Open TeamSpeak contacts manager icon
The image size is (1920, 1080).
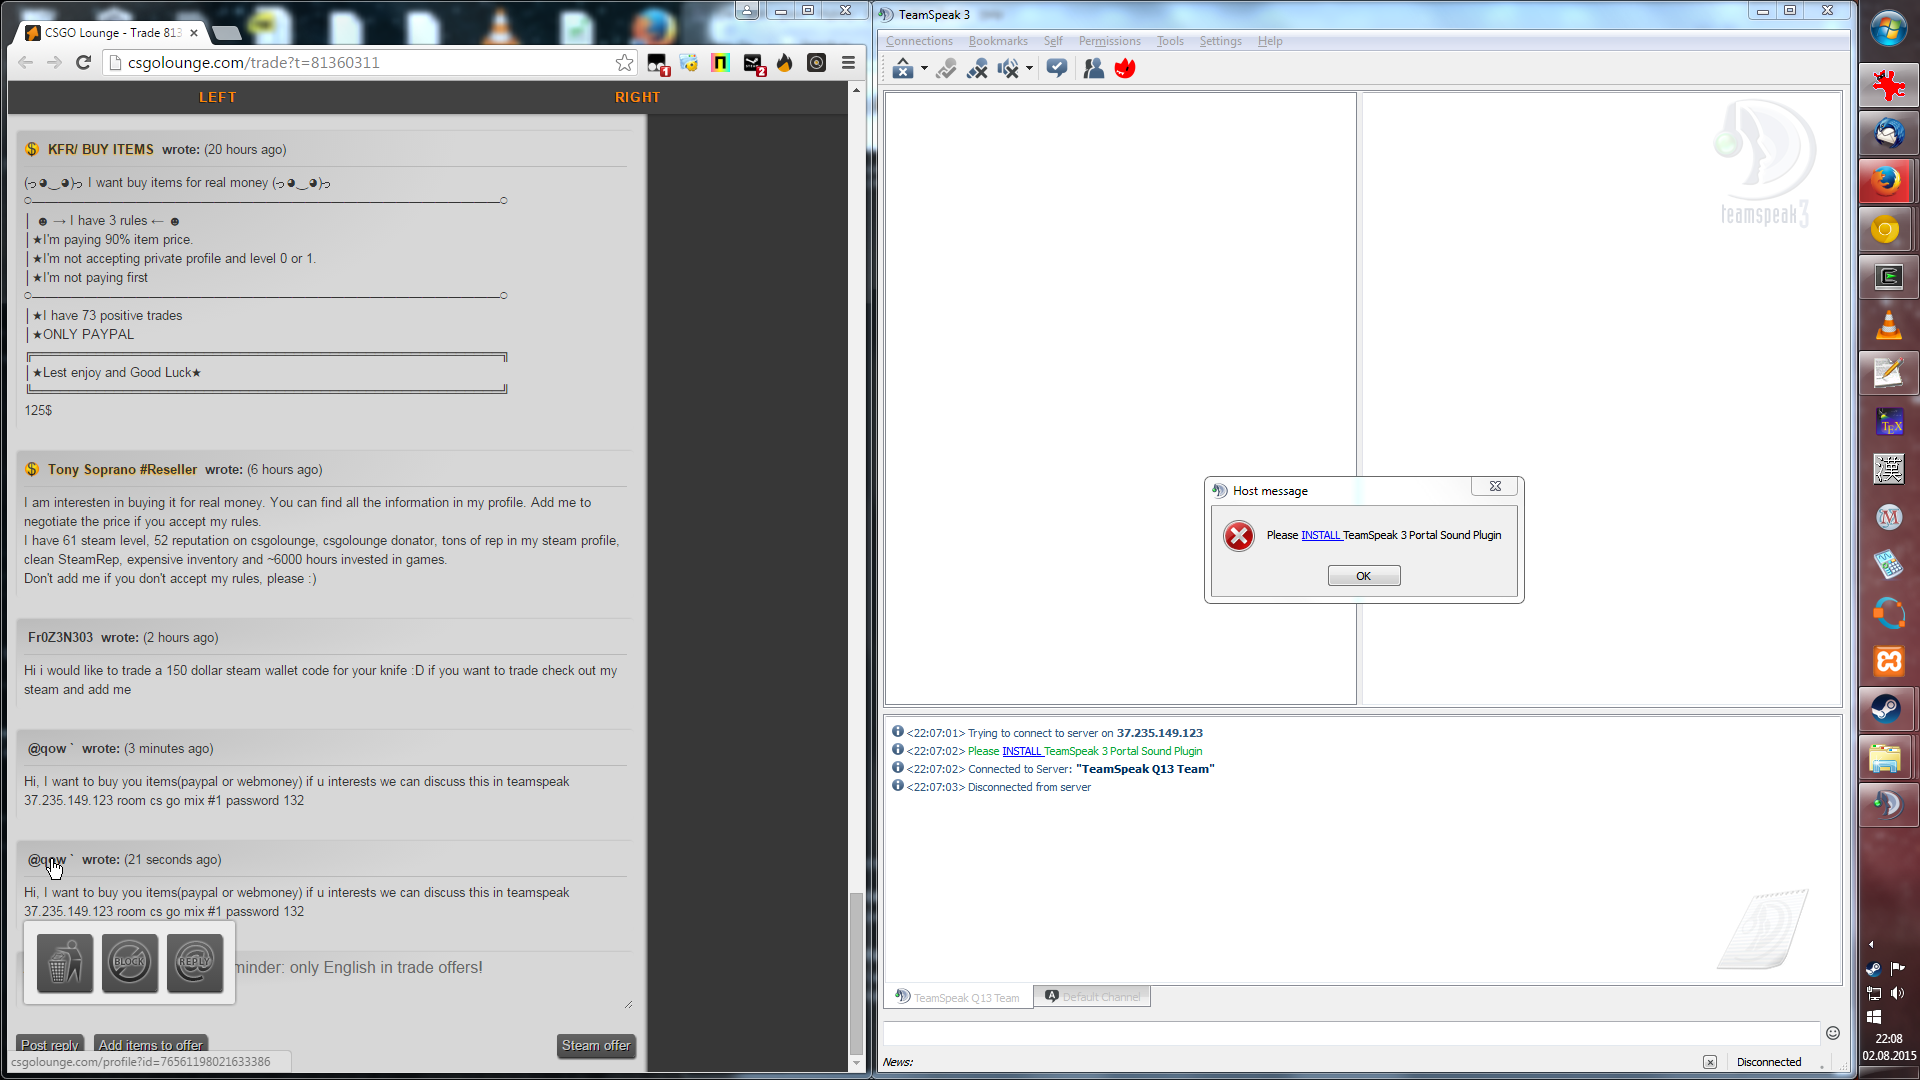click(1093, 68)
